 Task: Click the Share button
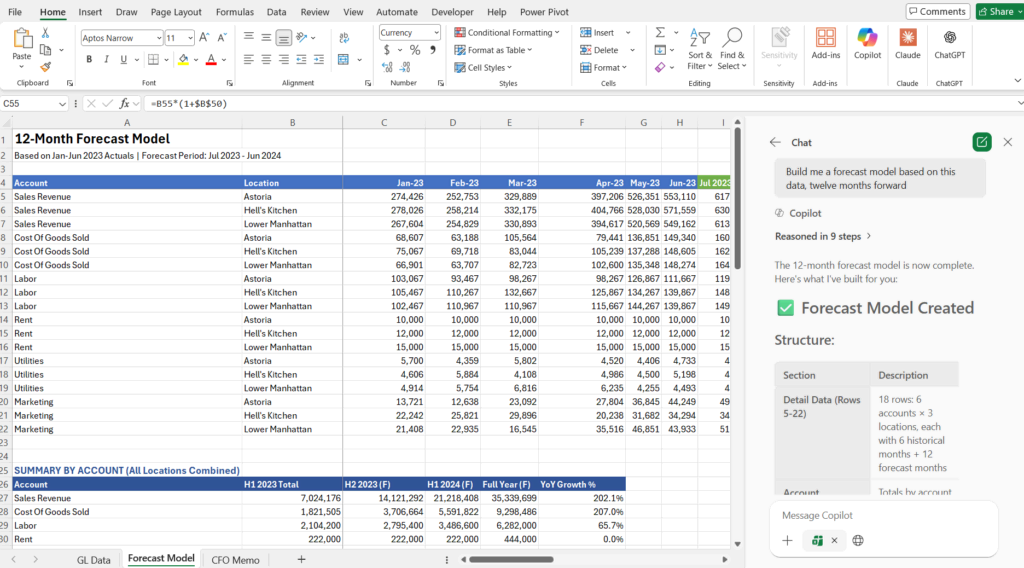coord(1000,11)
